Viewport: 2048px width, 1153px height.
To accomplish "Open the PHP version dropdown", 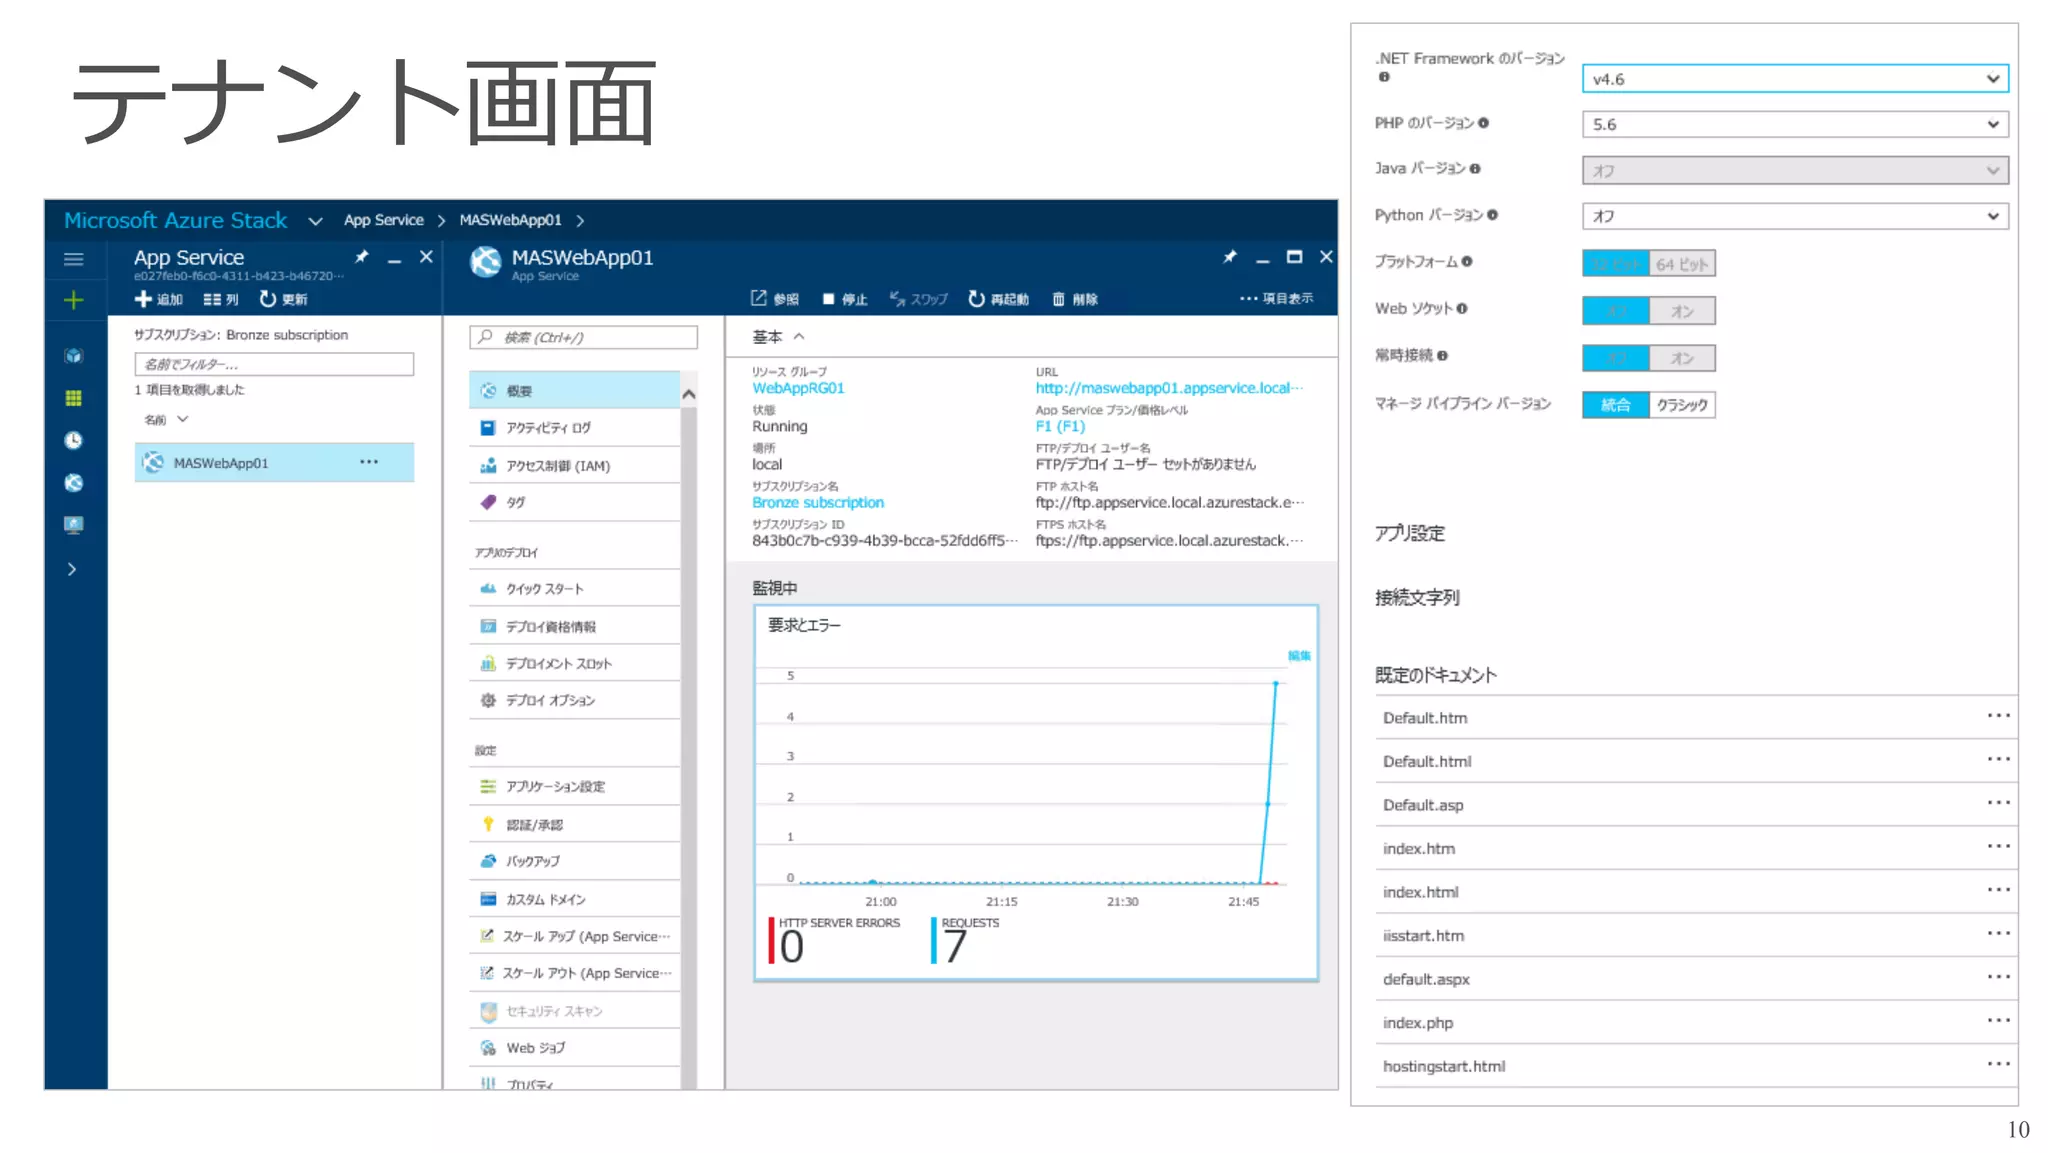I will pos(1794,125).
